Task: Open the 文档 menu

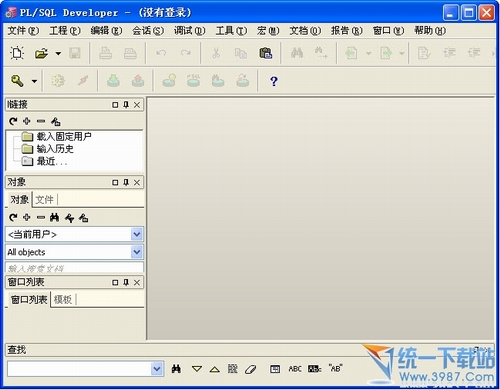Action: 305,31
